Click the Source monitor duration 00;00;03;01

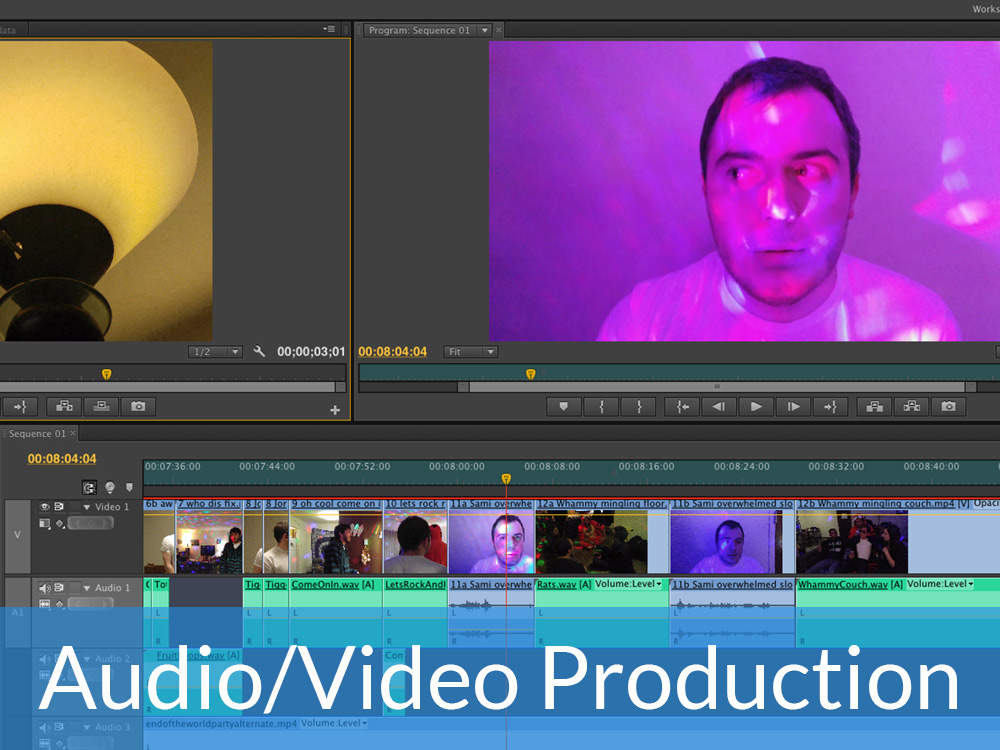click(311, 351)
